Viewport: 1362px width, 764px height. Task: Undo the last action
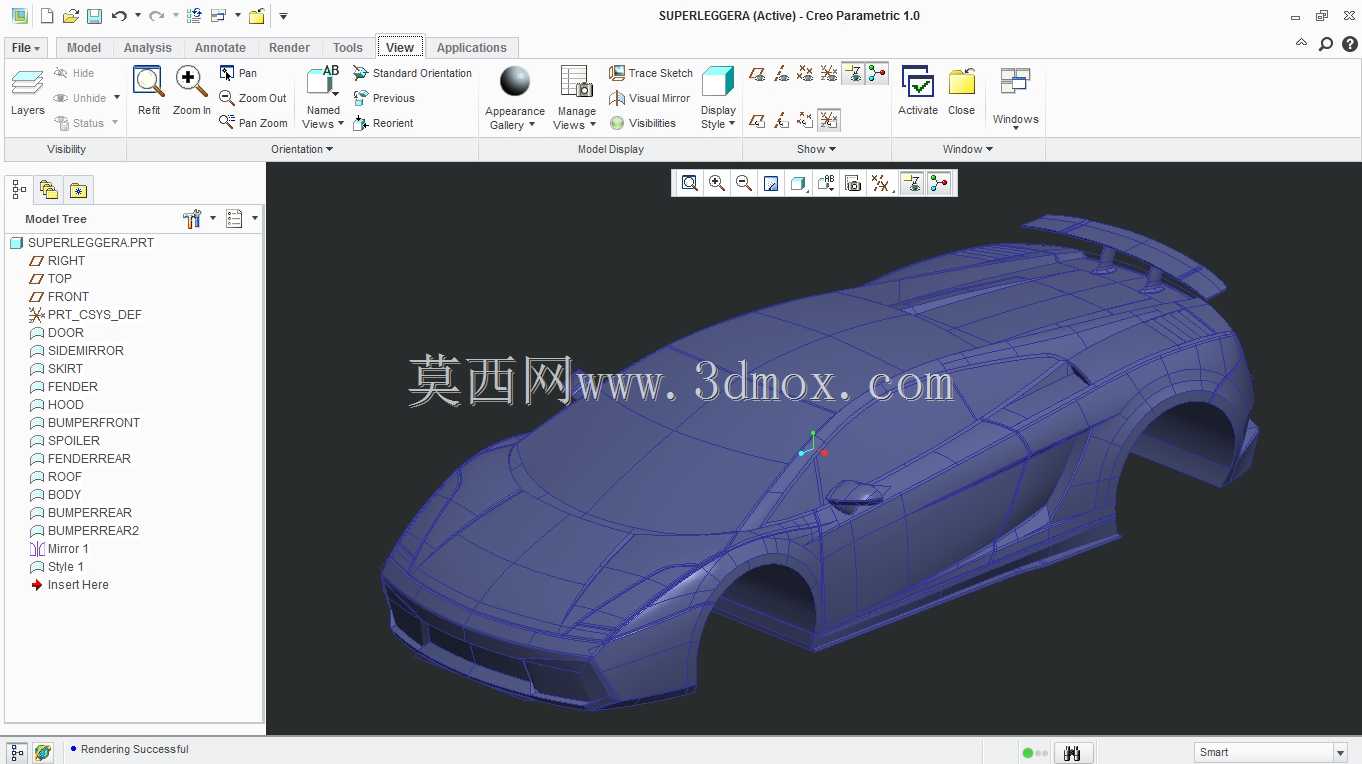pos(119,16)
